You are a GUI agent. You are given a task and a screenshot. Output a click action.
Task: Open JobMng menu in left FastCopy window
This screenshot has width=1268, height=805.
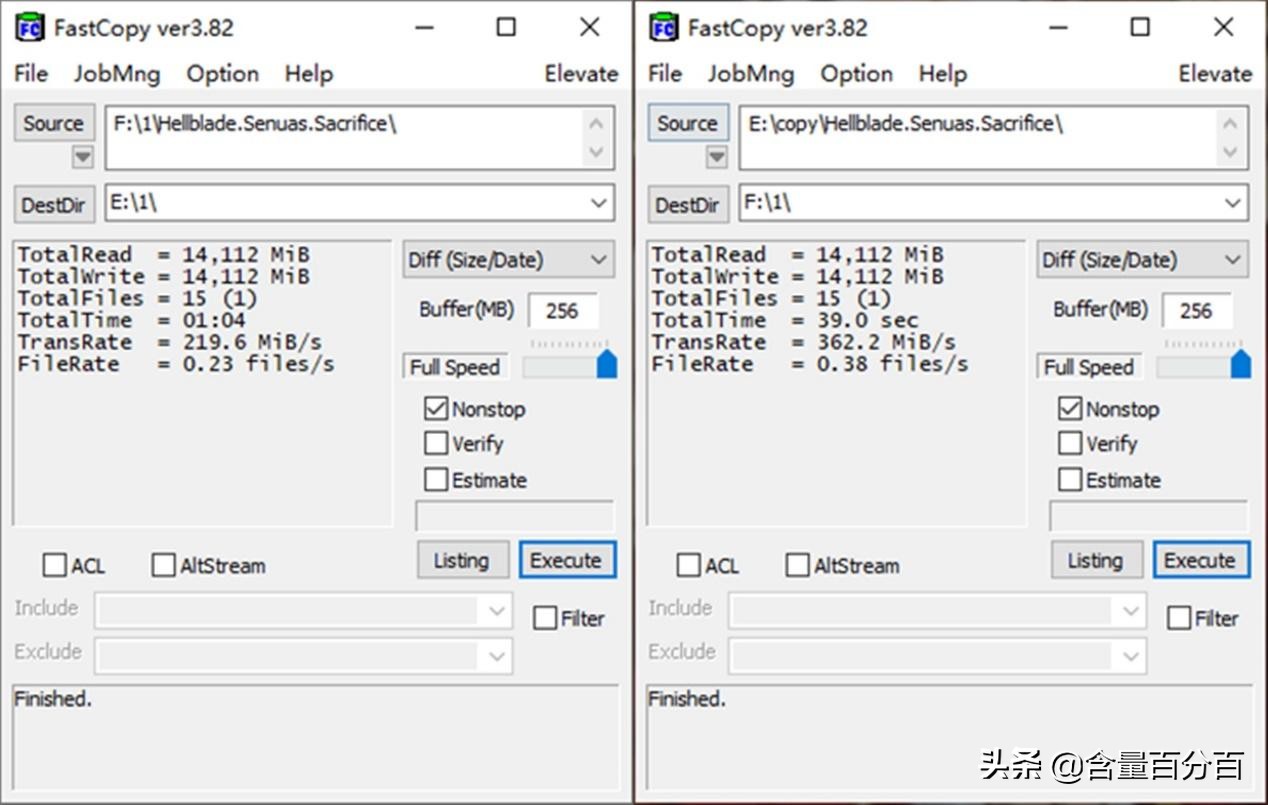pyautogui.click(x=116, y=73)
